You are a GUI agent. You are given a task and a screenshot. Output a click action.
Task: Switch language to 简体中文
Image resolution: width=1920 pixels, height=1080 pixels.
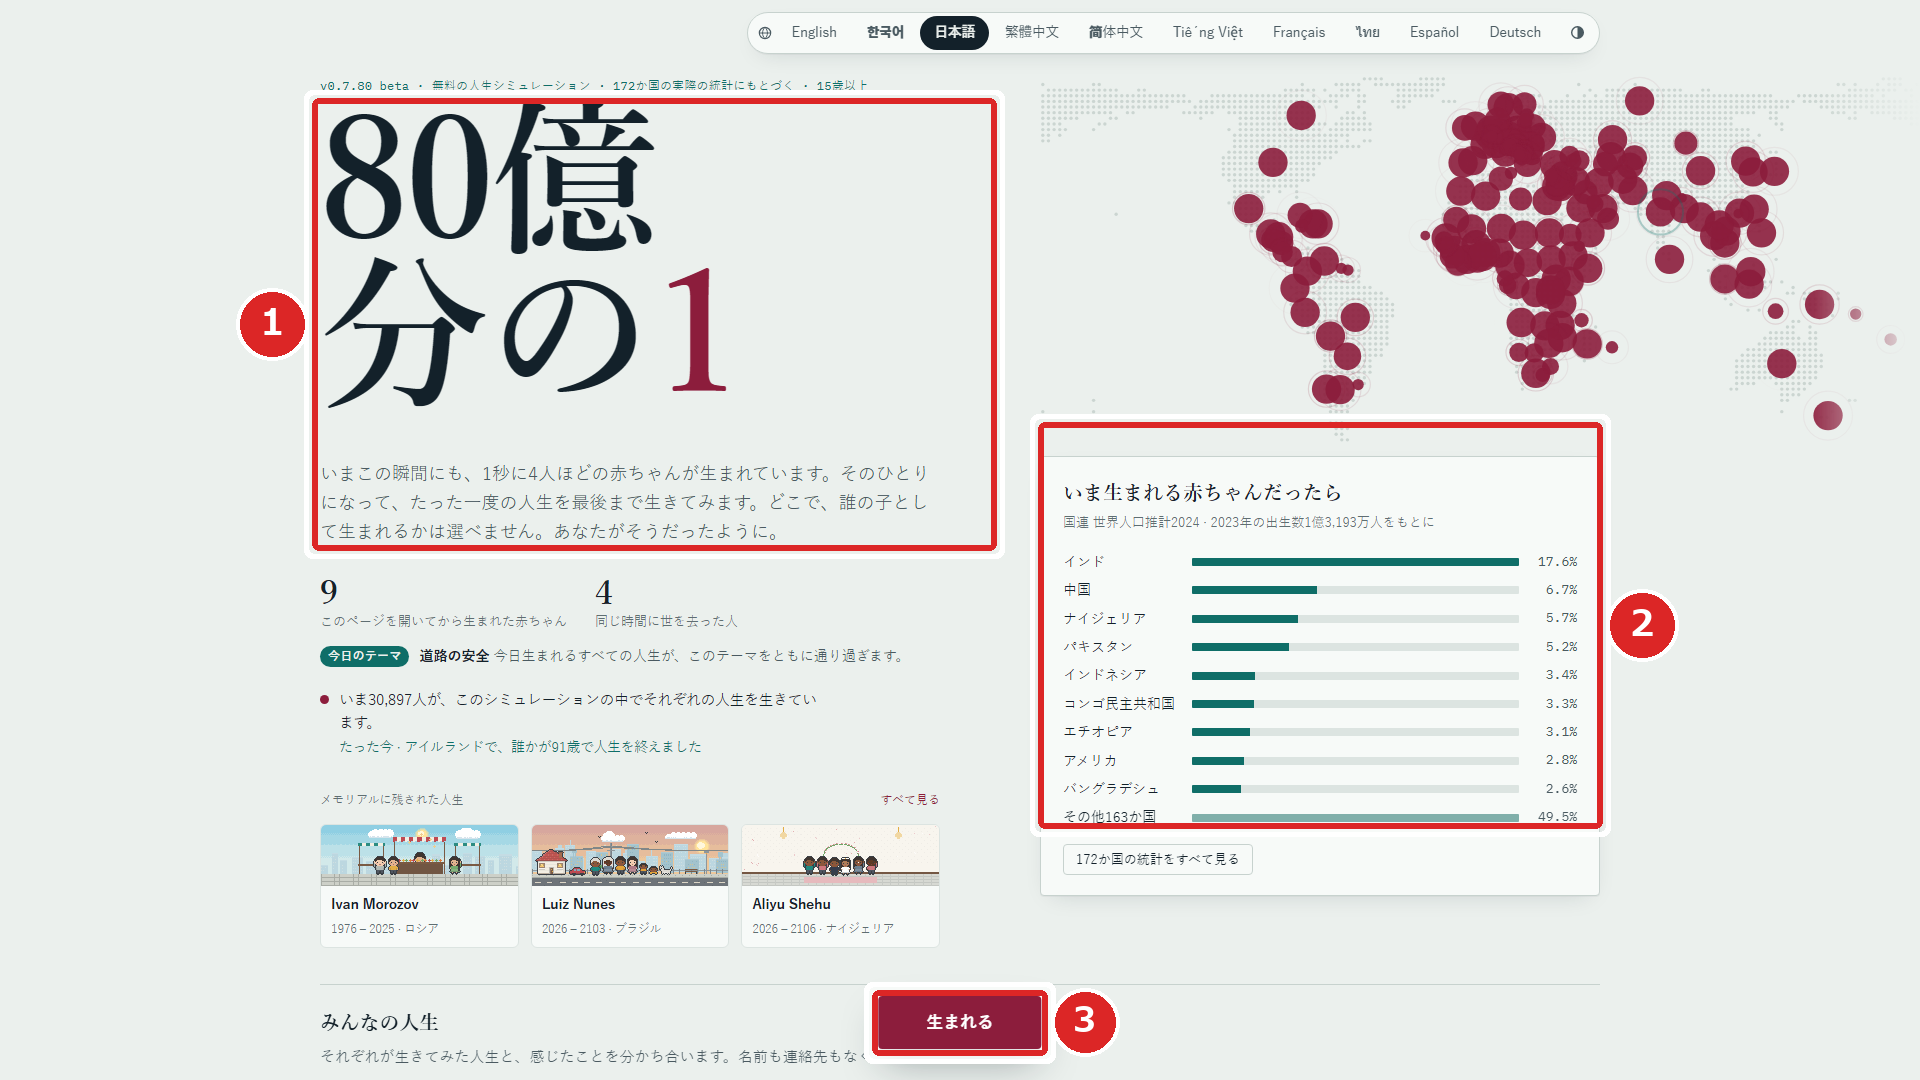(1116, 33)
